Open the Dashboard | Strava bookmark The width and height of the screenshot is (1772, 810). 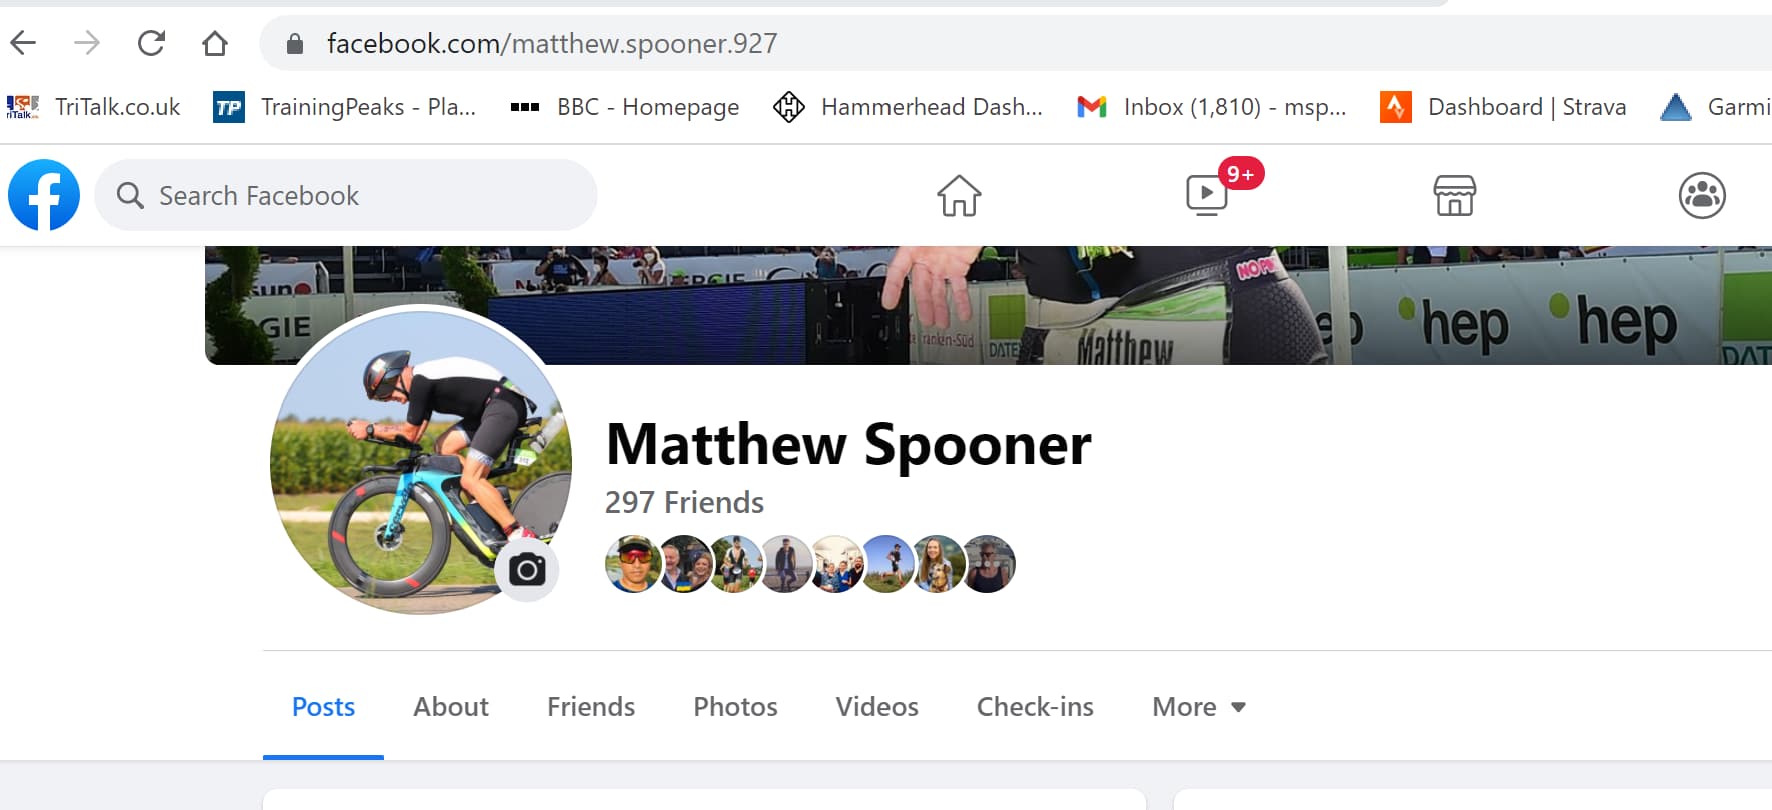click(x=1503, y=107)
